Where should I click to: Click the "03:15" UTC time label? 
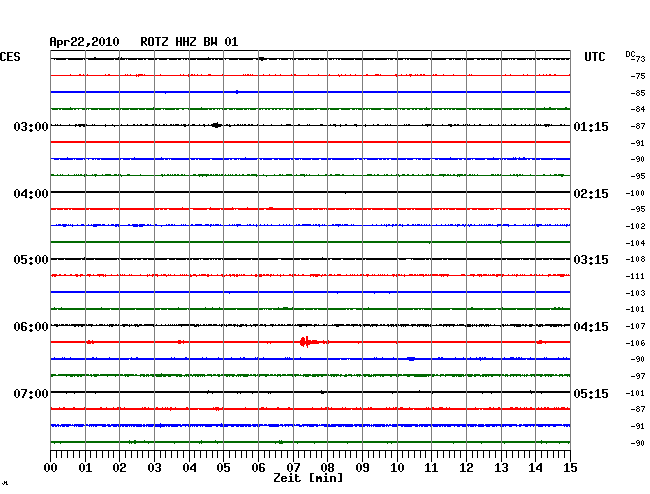pos(591,260)
